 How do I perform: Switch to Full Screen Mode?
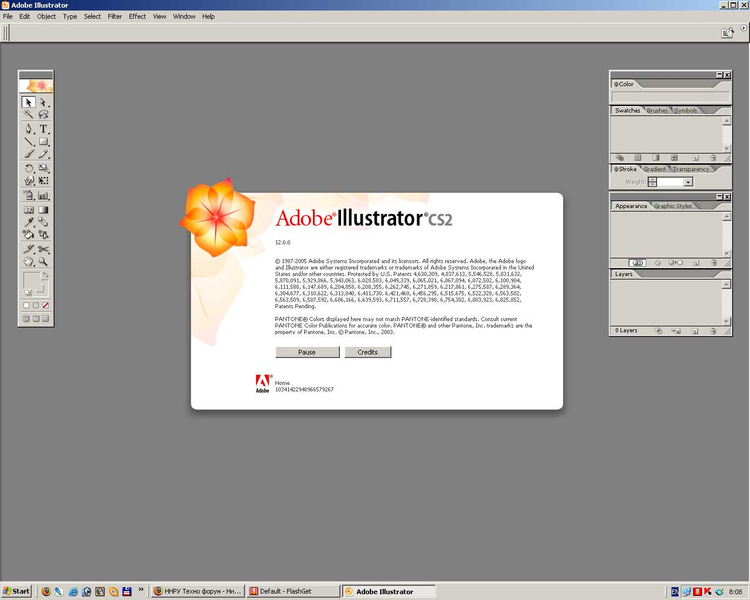click(45, 319)
